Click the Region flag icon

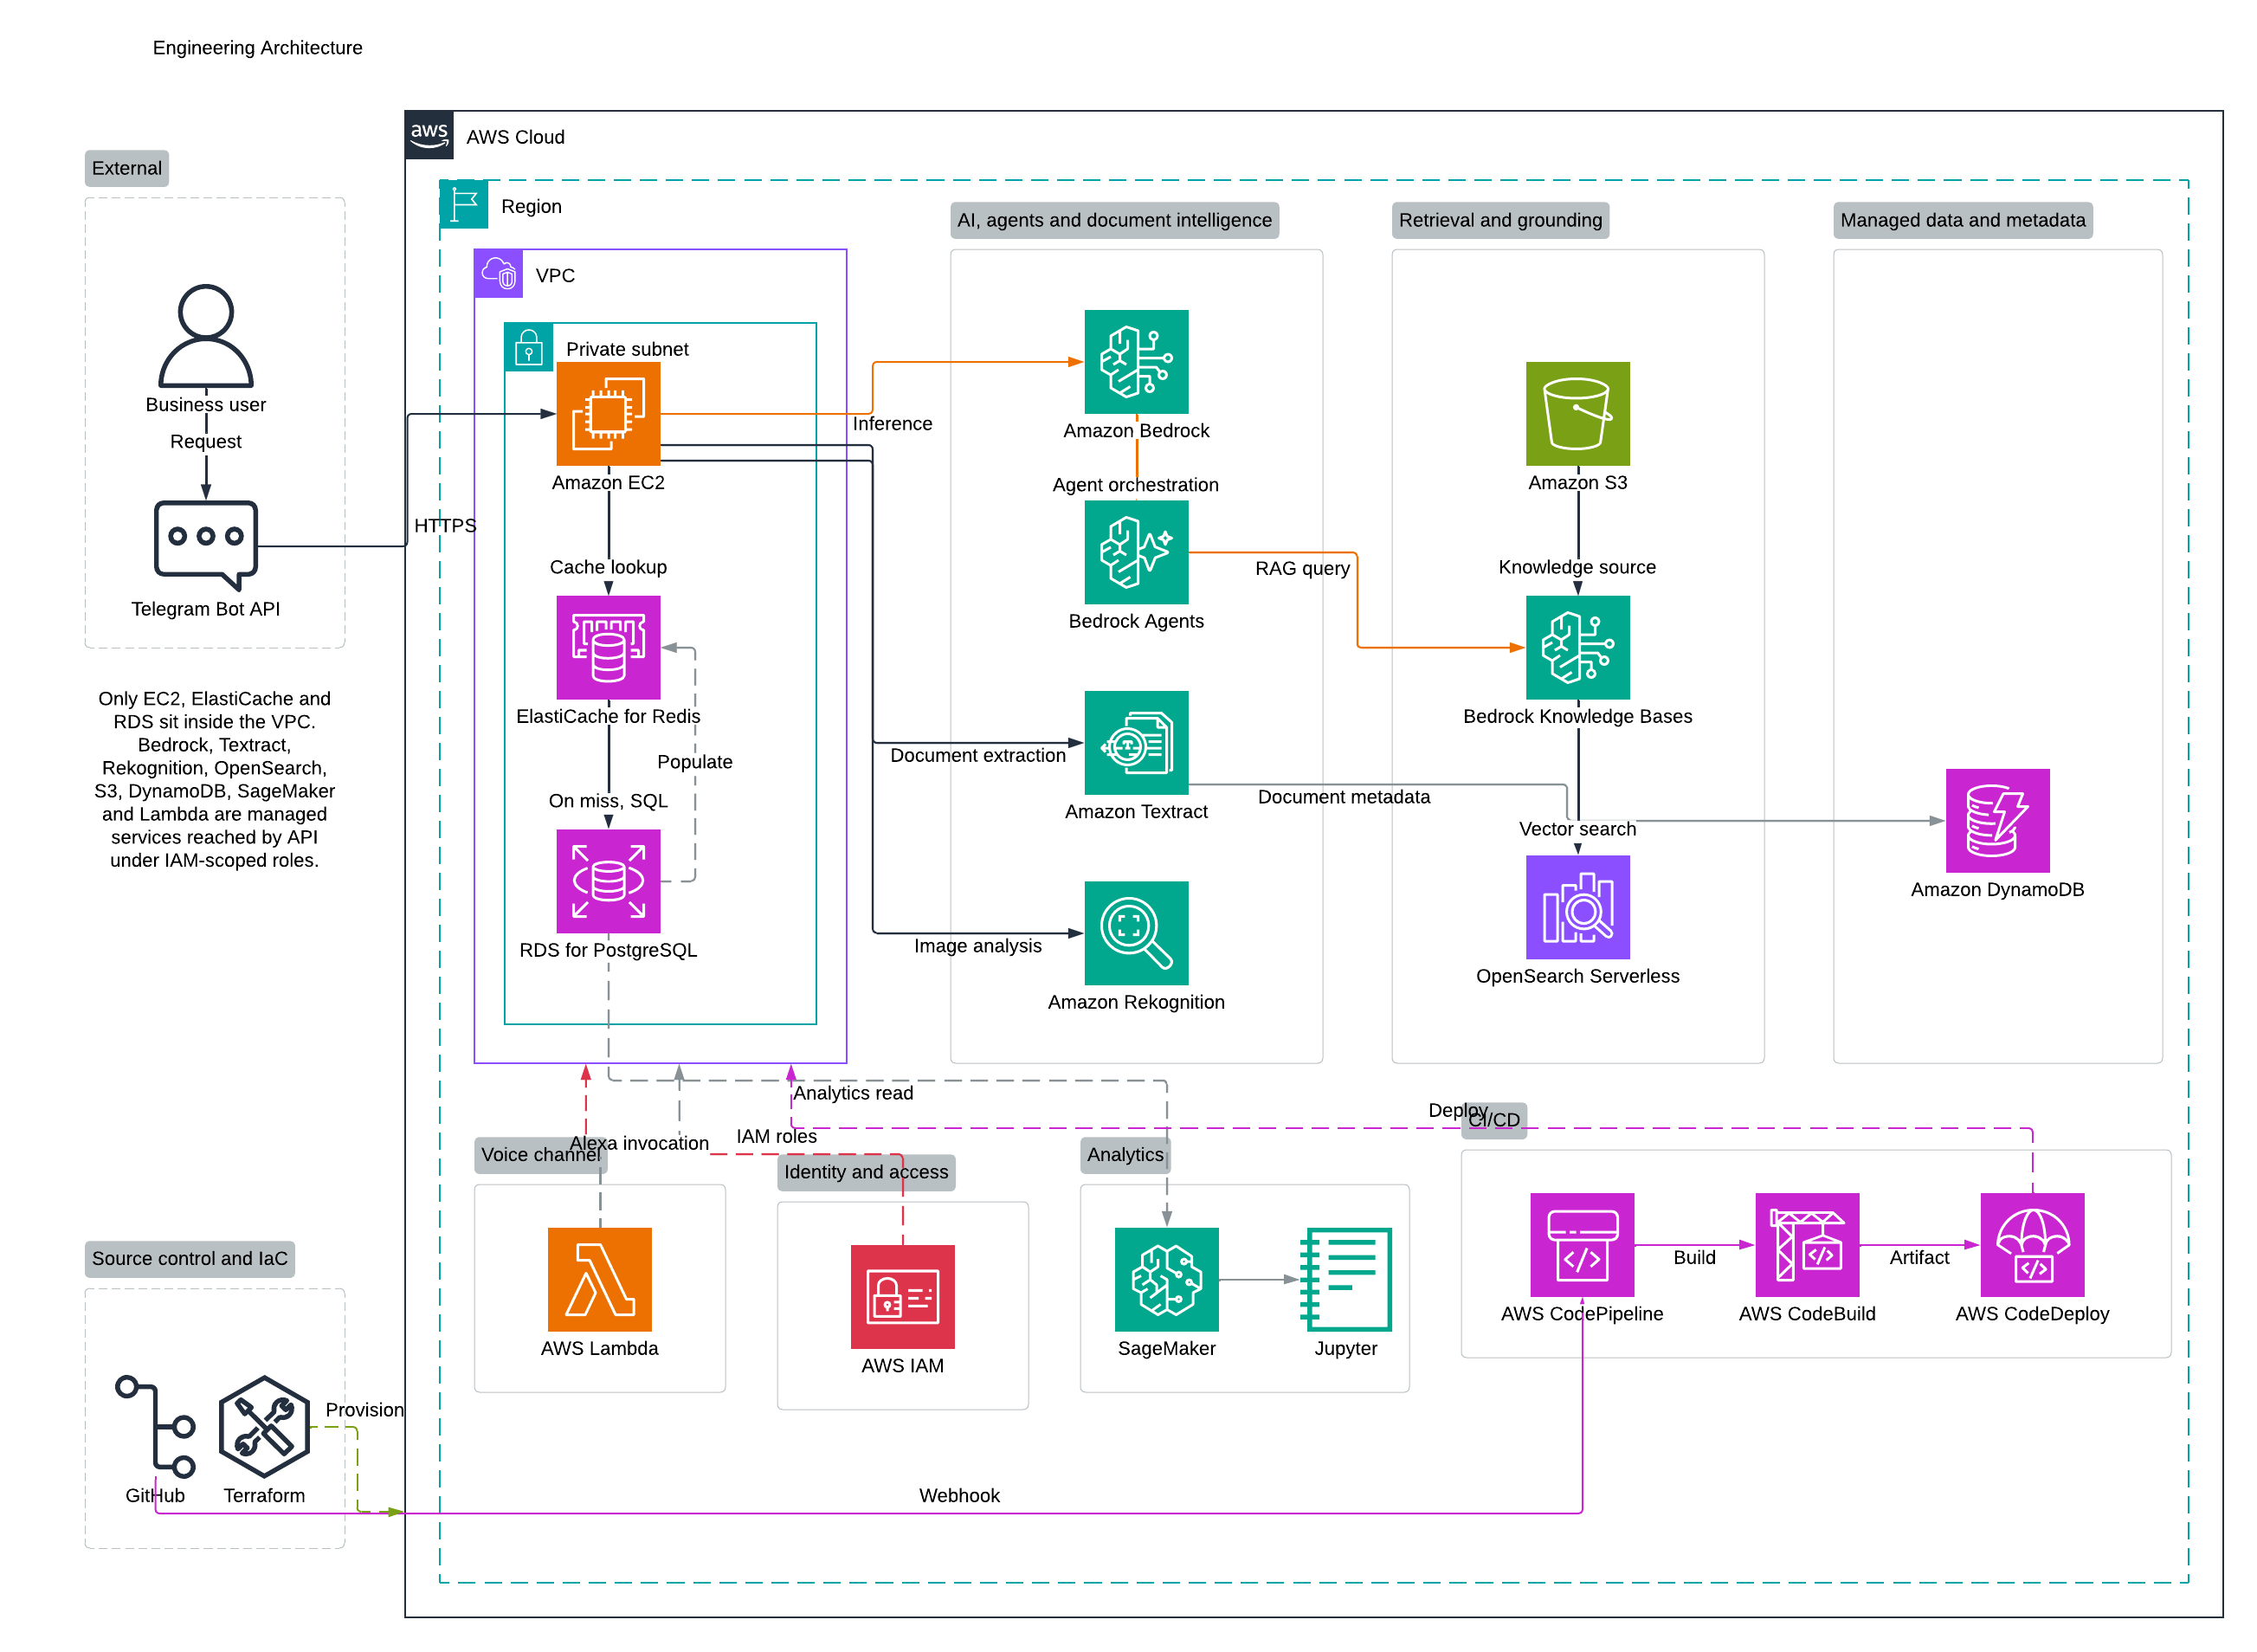point(464,205)
